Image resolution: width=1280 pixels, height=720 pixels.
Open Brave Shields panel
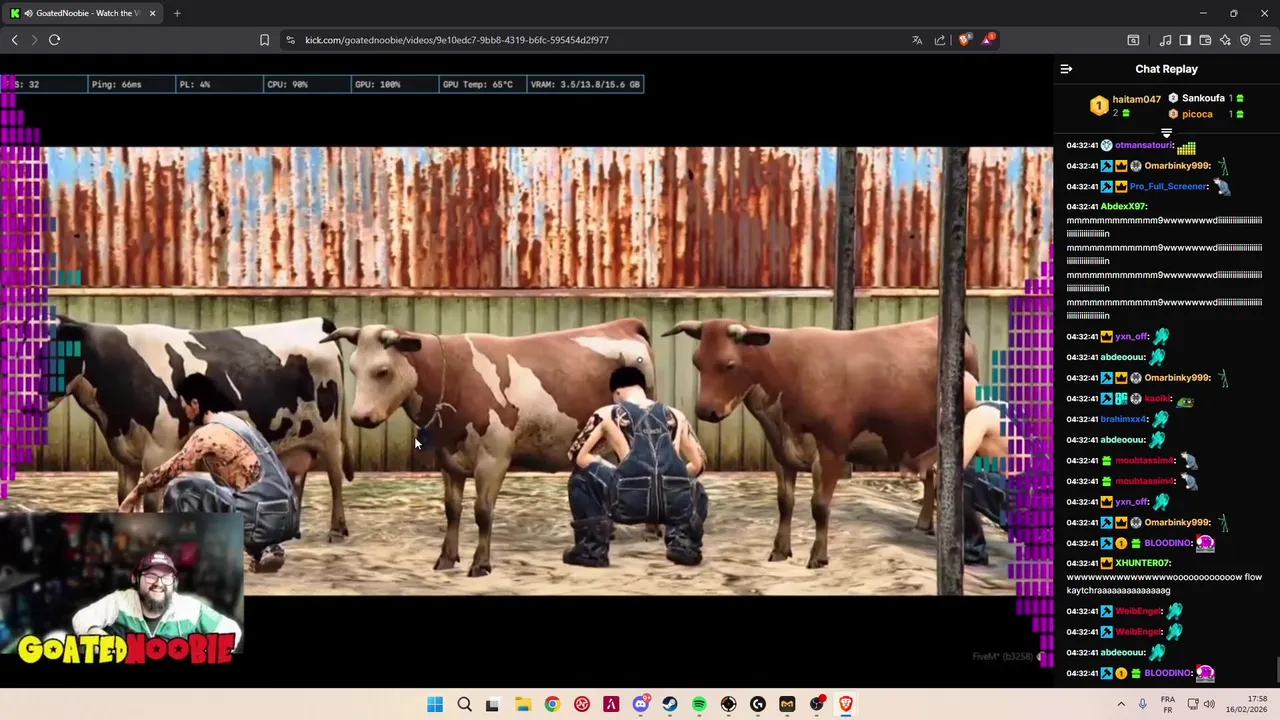tap(964, 40)
